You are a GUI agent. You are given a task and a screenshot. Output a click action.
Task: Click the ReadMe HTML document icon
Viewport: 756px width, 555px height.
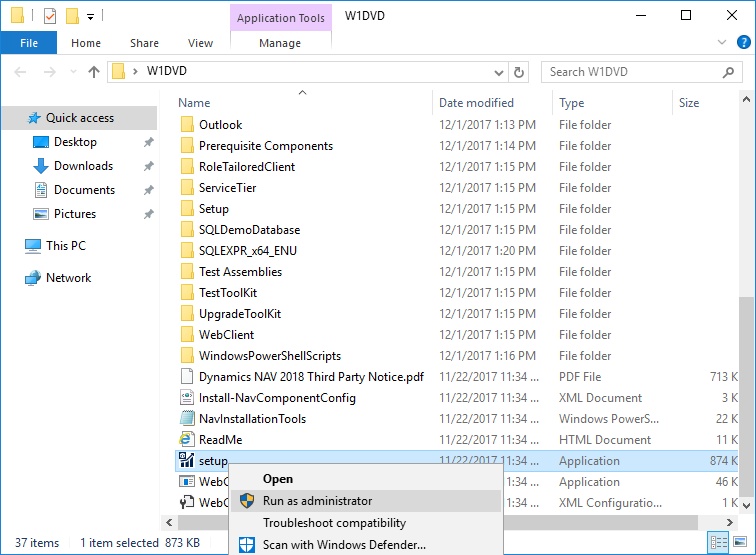coord(187,439)
